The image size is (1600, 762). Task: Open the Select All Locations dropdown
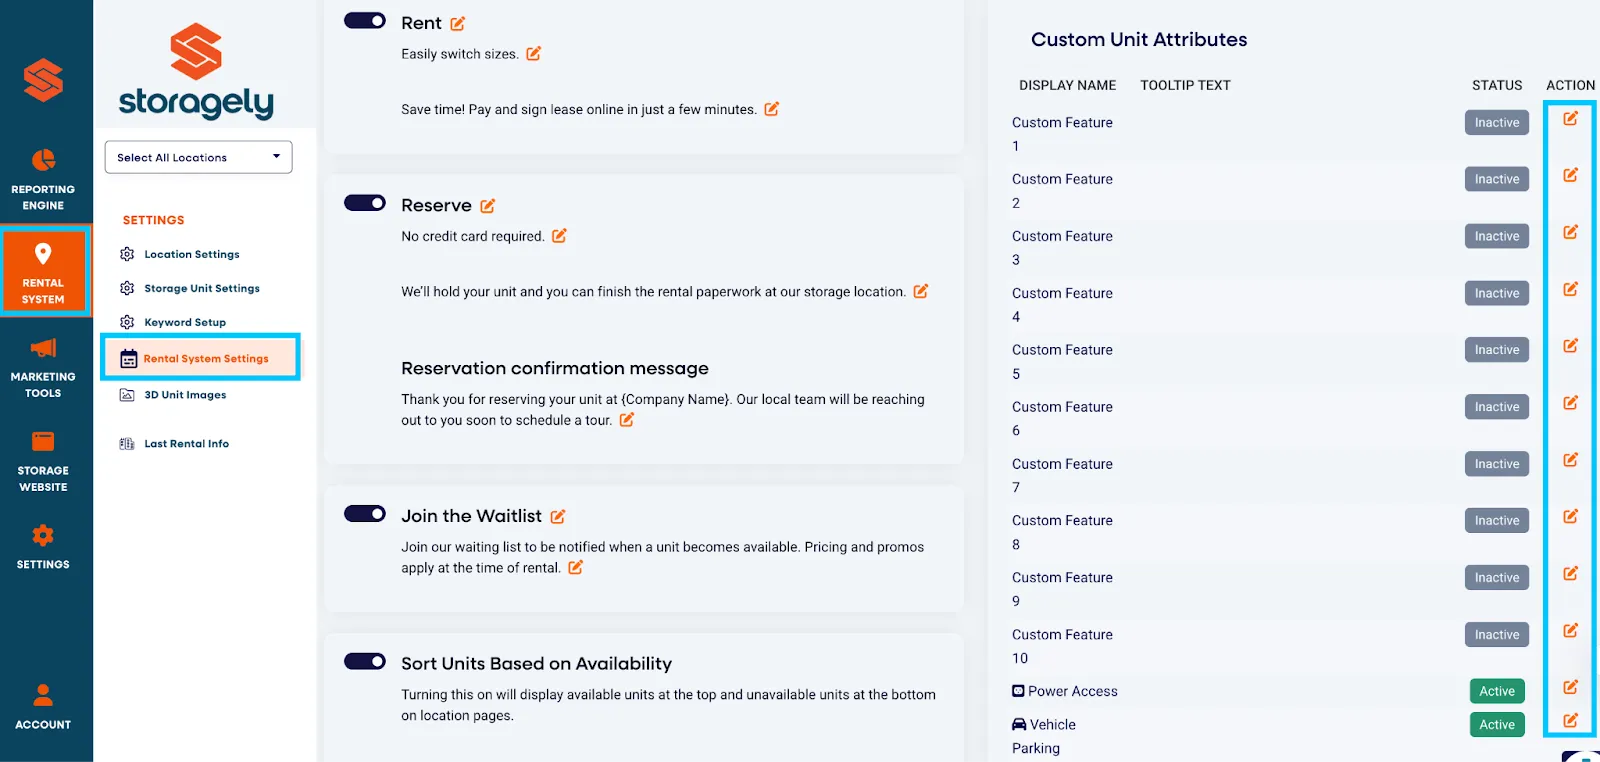[x=199, y=157]
